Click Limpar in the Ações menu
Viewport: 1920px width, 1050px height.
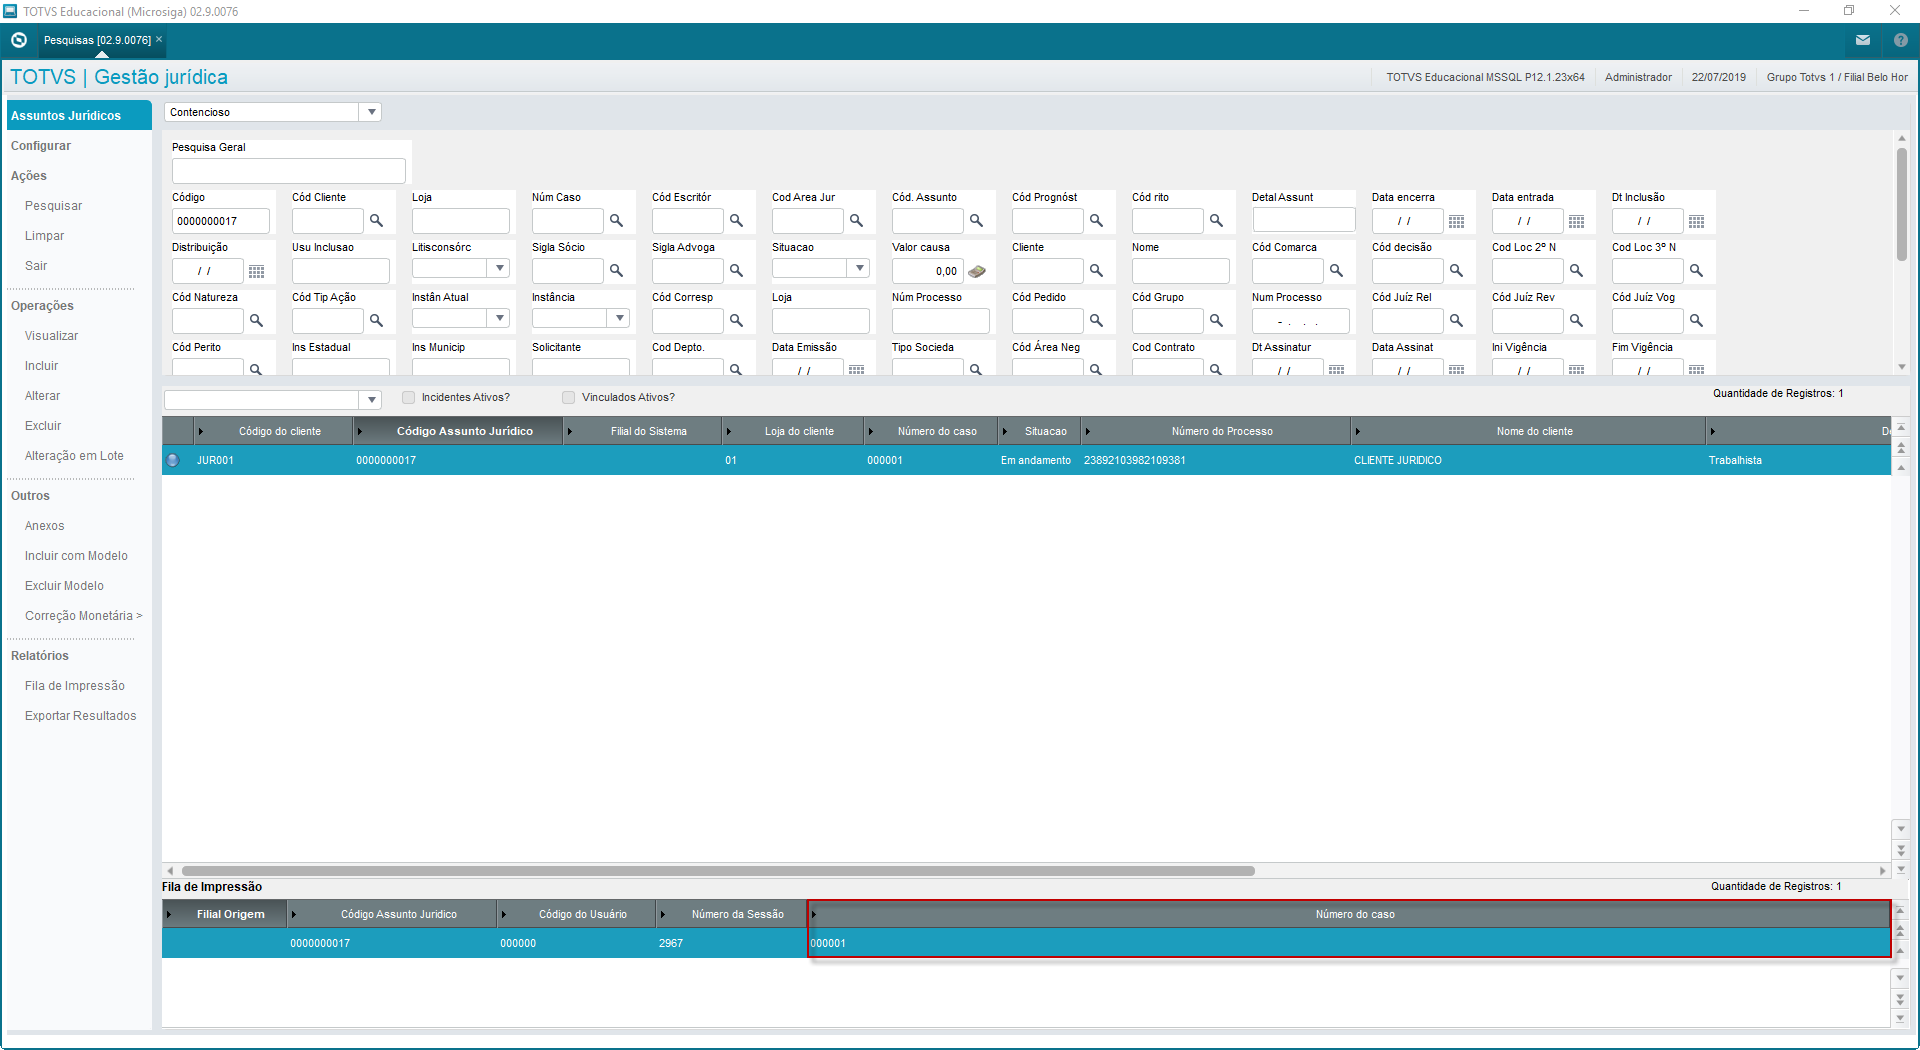45,236
